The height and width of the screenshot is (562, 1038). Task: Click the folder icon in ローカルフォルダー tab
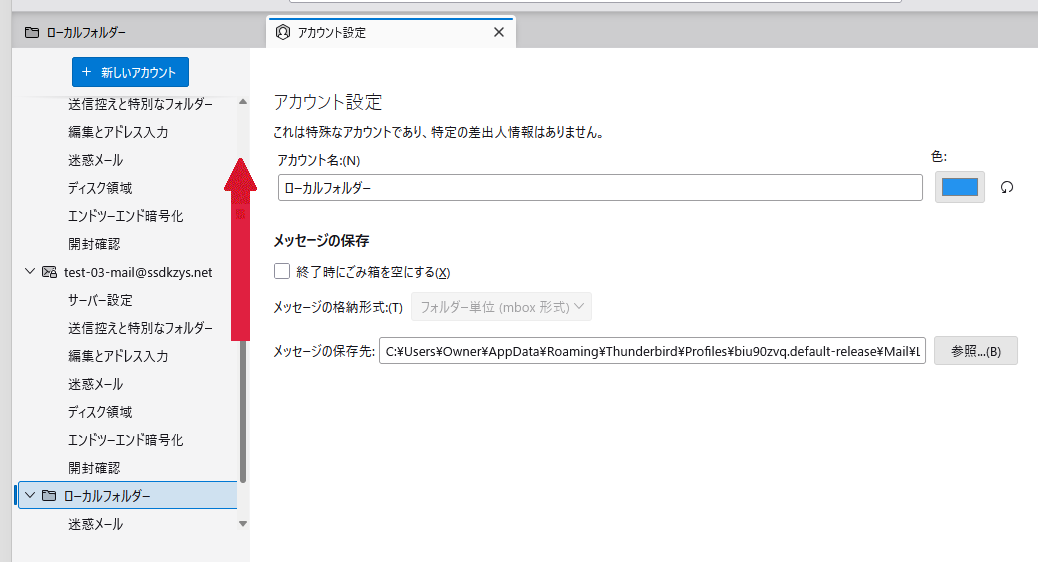pos(32,32)
